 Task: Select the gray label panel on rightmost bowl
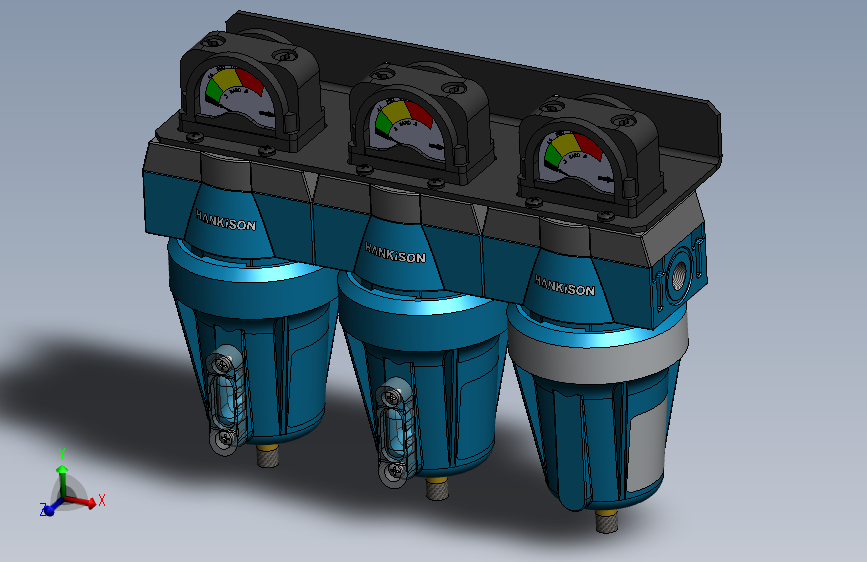point(648,445)
